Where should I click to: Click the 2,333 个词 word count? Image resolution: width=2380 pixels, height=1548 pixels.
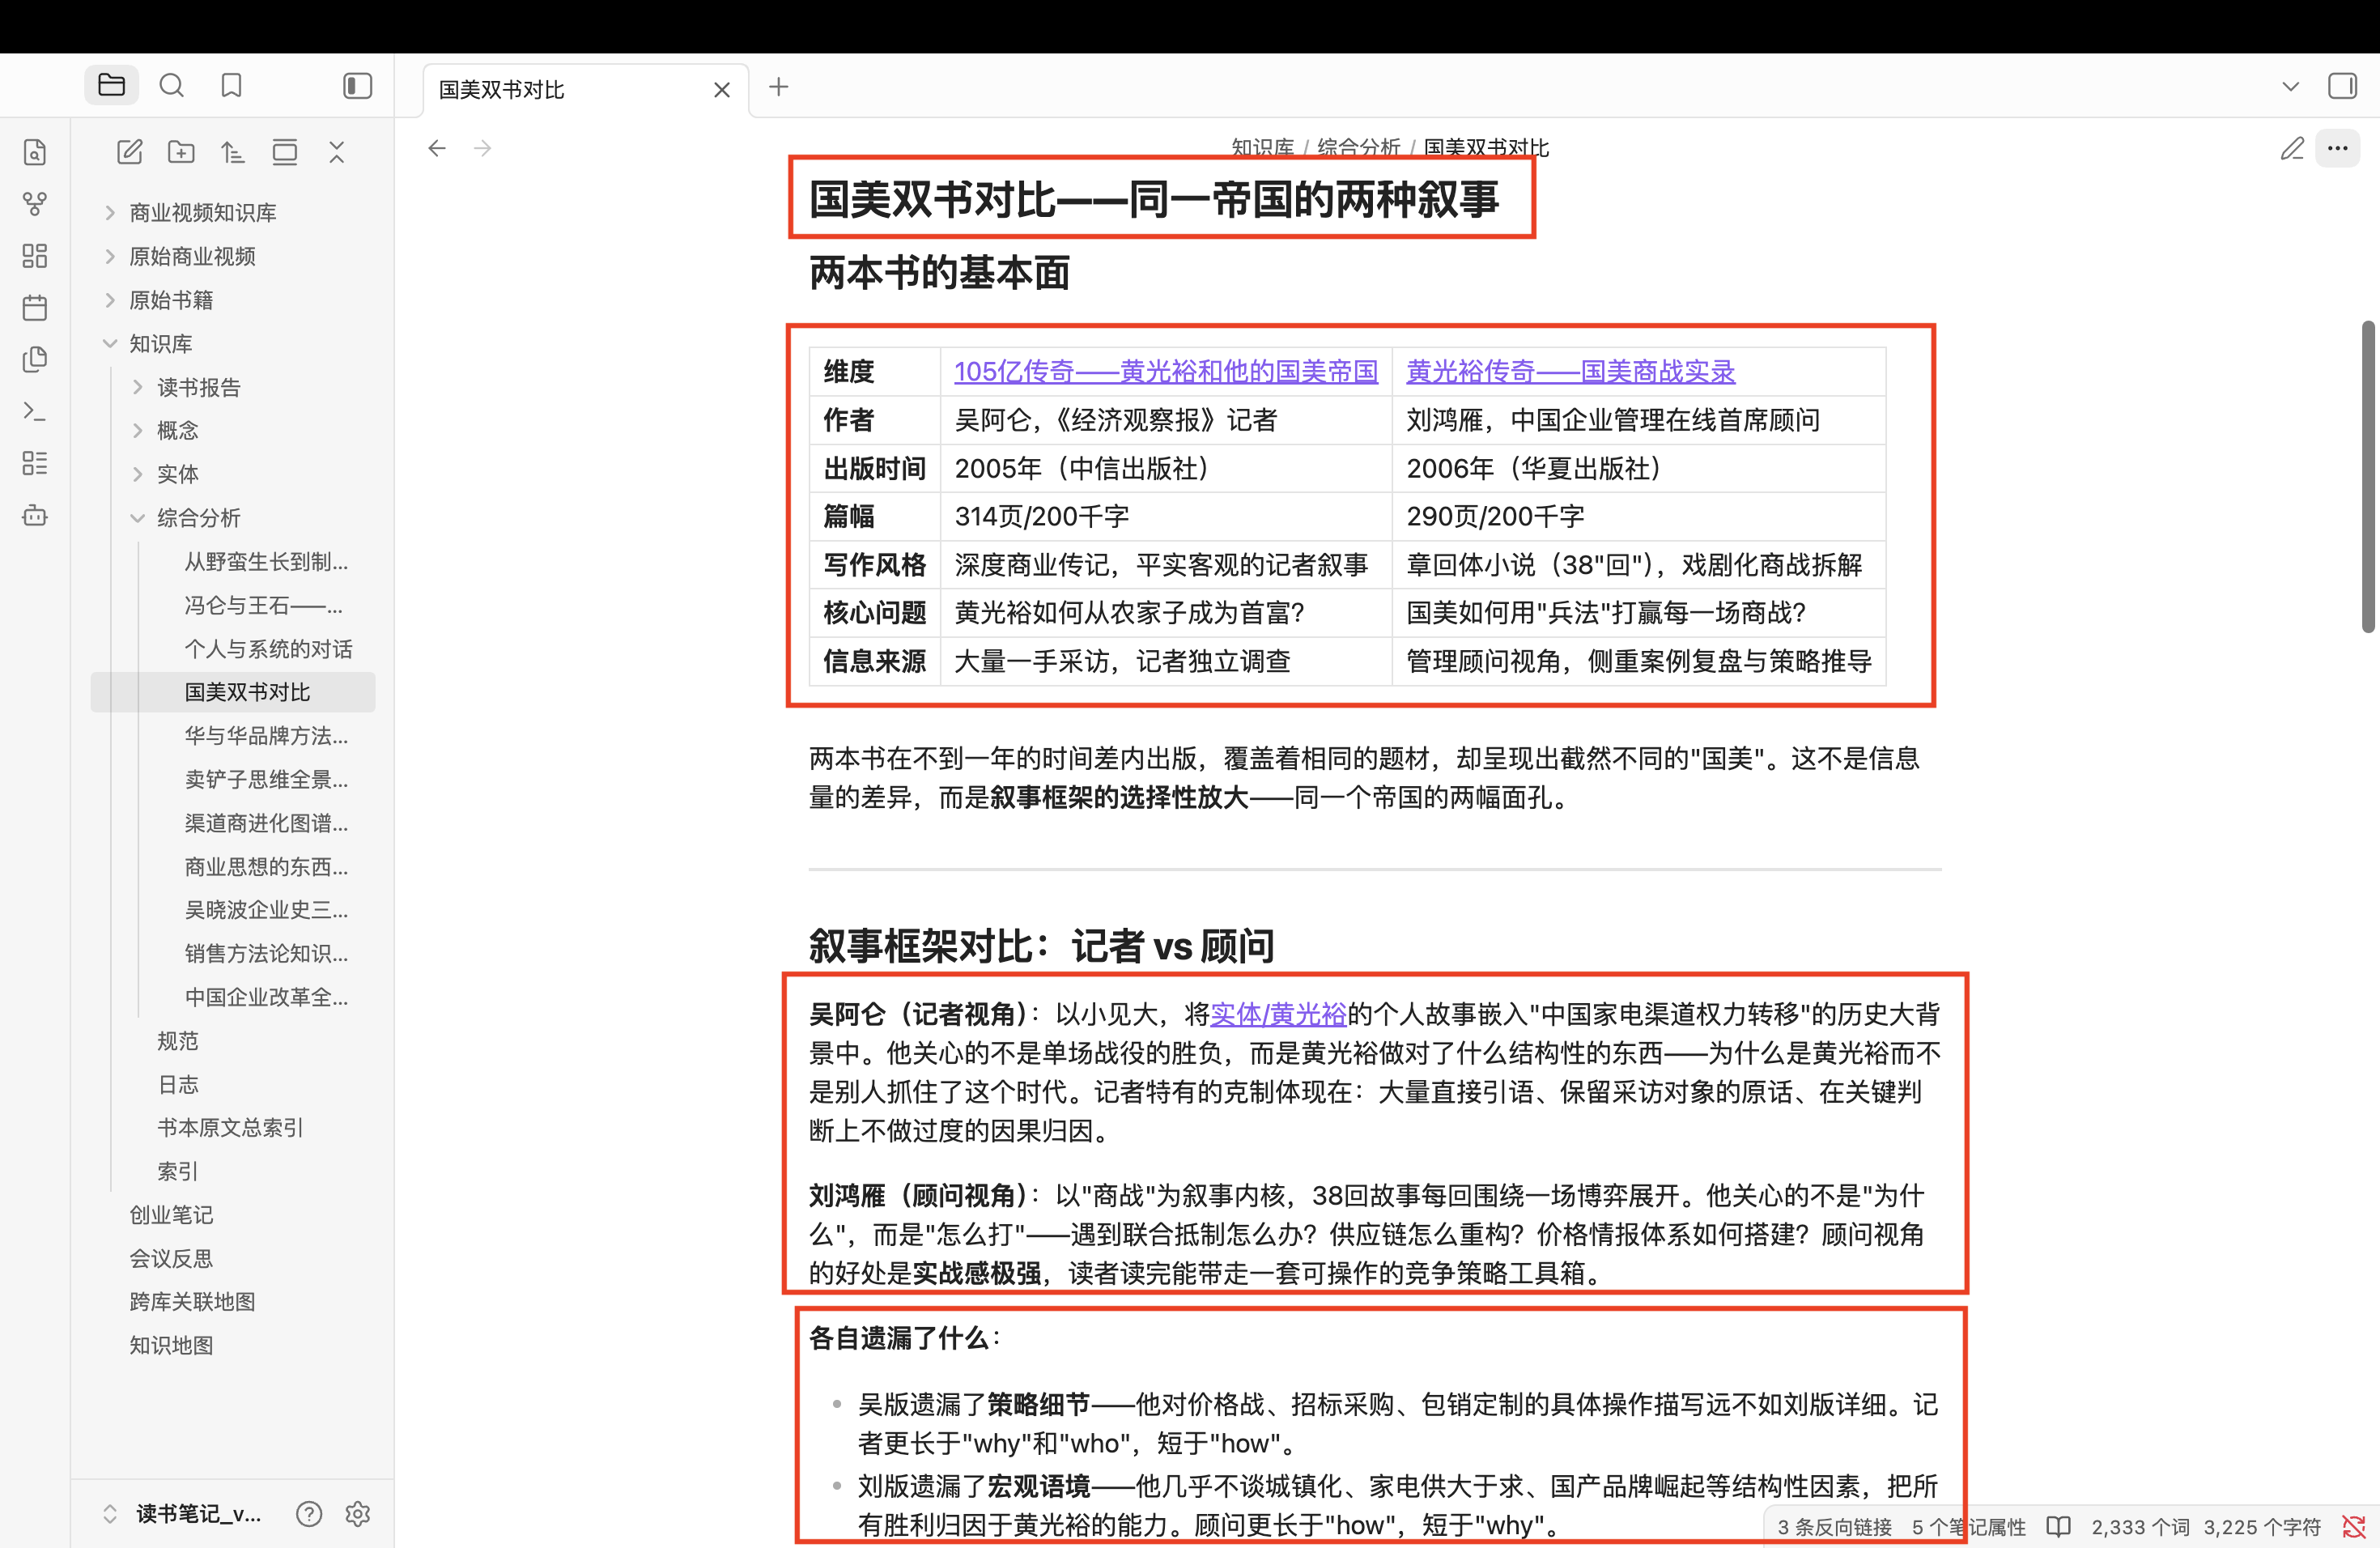(x=2140, y=1527)
